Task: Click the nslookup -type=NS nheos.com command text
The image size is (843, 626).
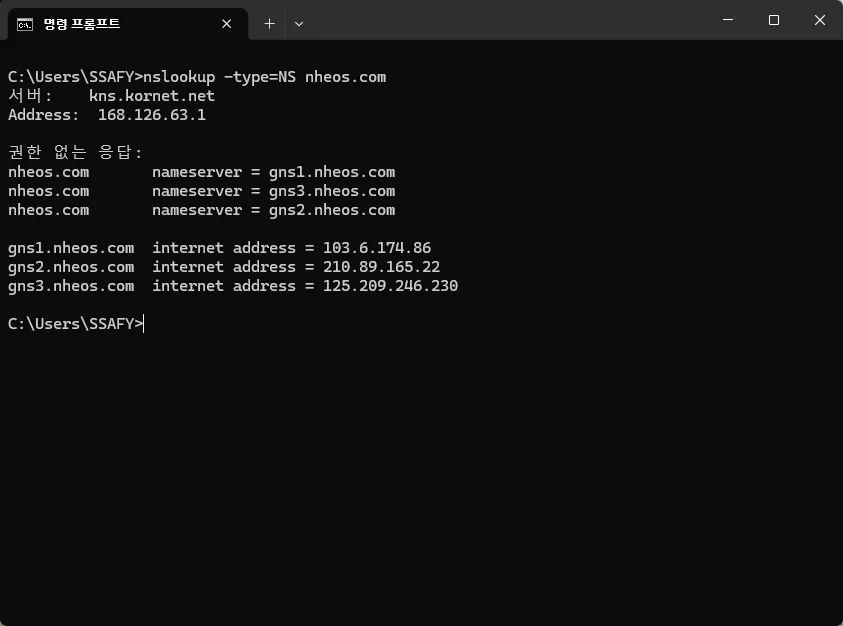Action: point(265,77)
